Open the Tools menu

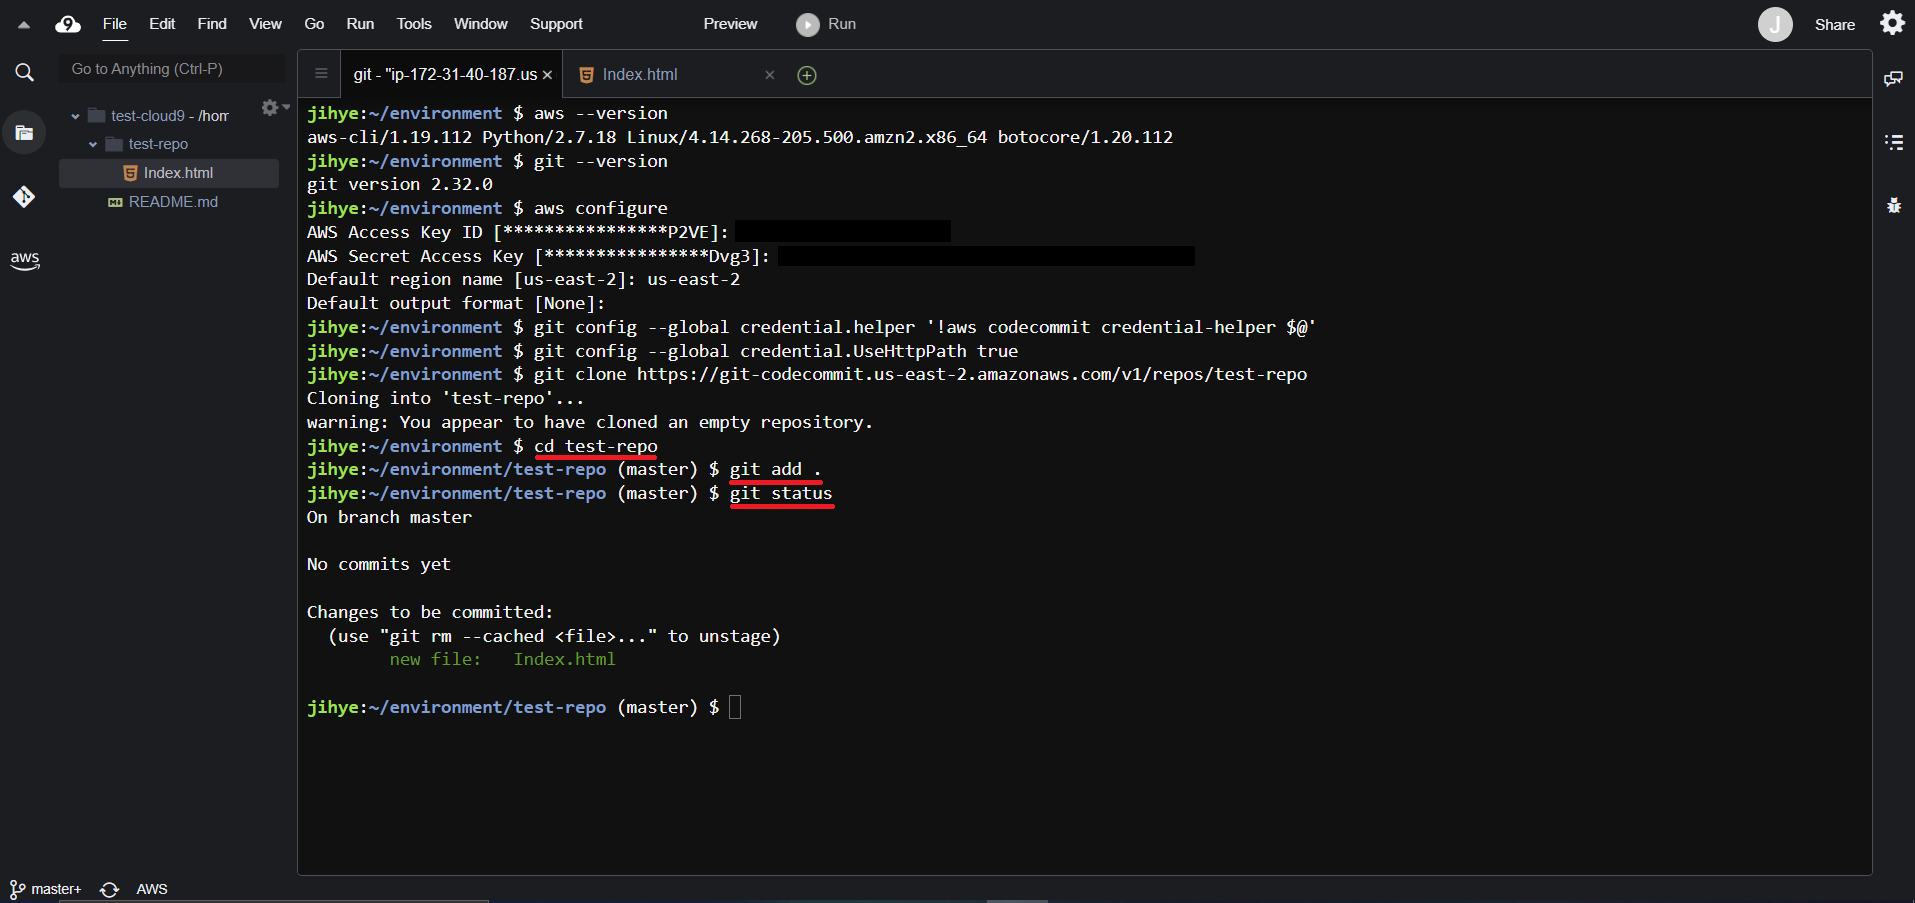(x=414, y=24)
